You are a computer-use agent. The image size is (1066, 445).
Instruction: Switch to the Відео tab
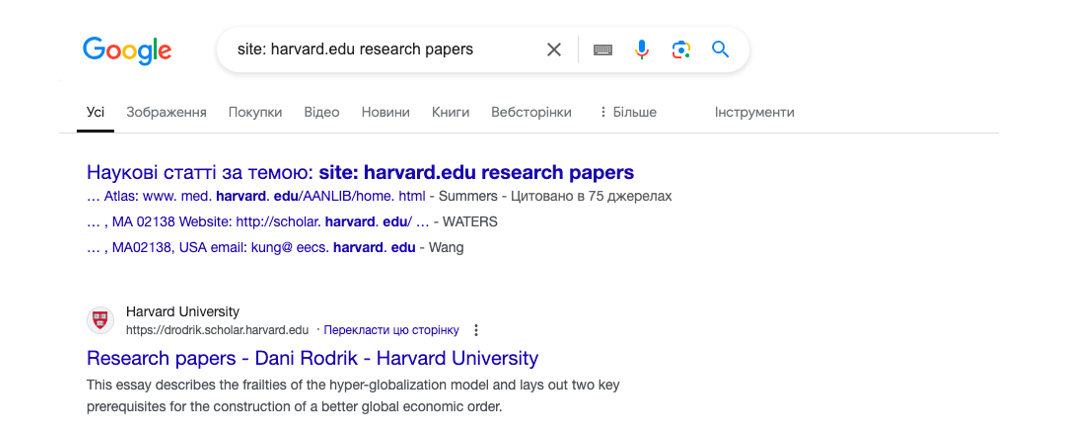point(322,112)
